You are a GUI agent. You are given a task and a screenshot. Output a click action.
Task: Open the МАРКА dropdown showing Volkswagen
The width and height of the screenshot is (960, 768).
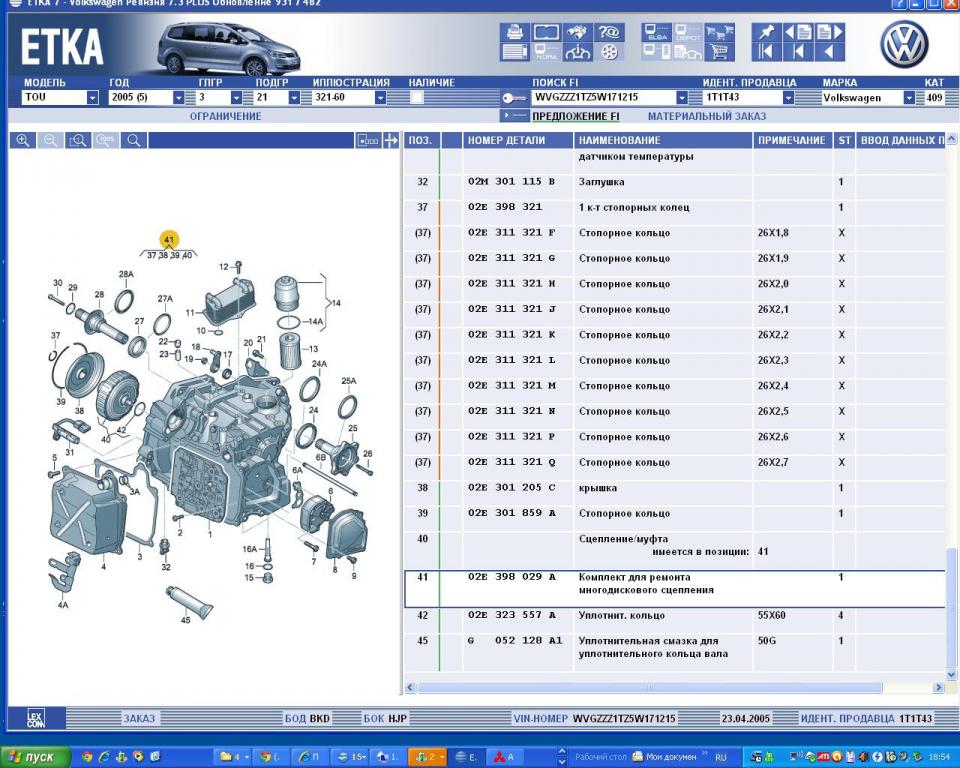910,97
